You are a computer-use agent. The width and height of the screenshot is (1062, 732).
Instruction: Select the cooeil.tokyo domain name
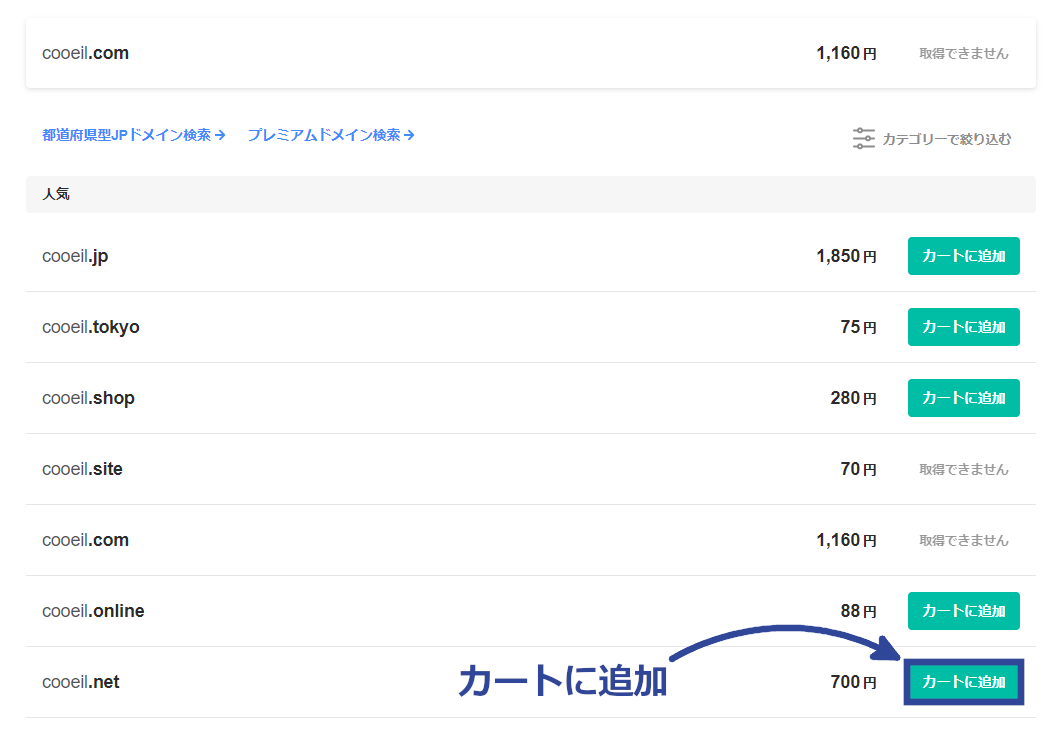pyautogui.click(x=91, y=327)
